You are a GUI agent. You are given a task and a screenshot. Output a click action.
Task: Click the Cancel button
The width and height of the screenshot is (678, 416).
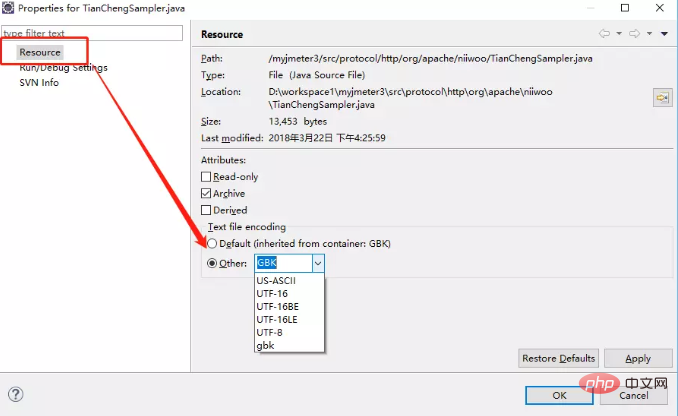[633, 395]
